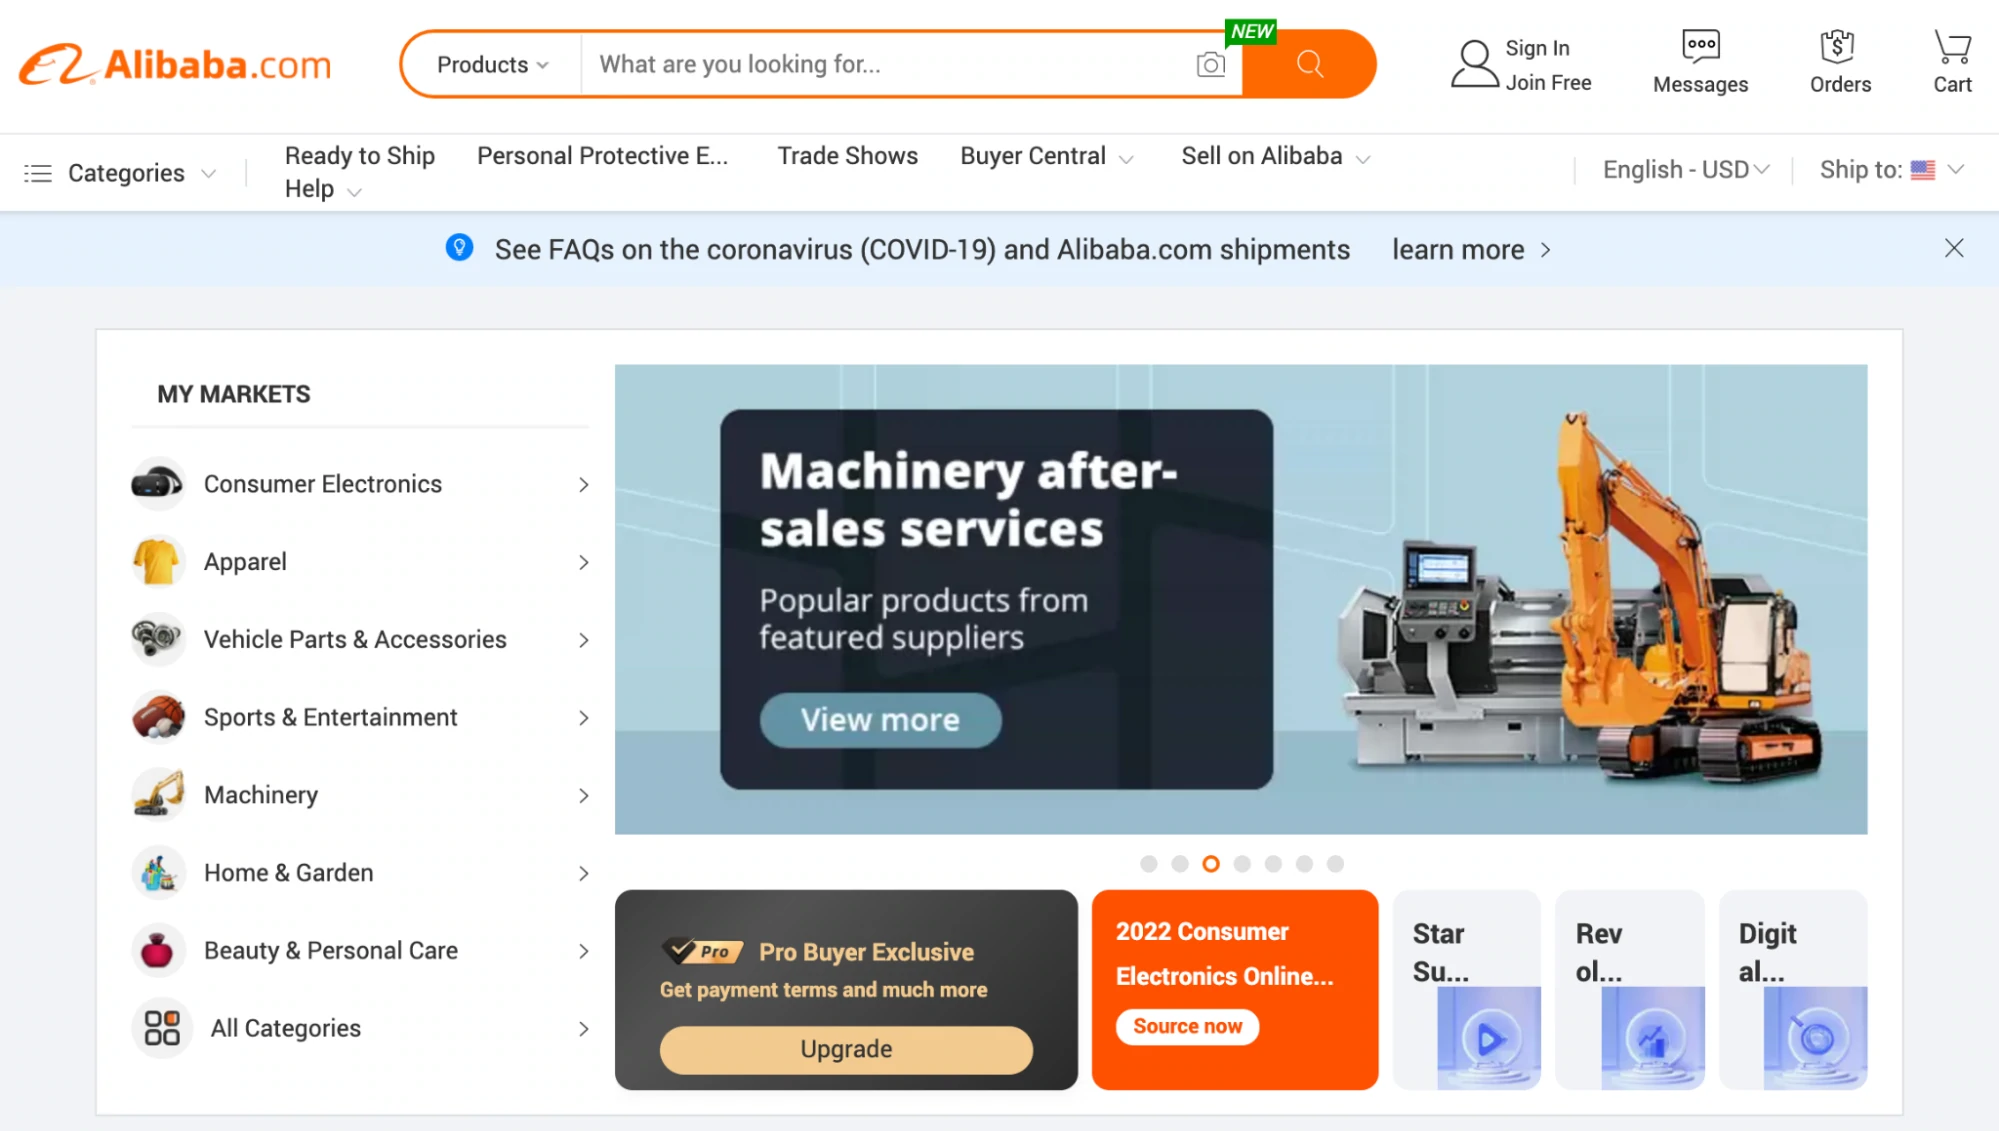Click the camera/image search icon

click(1207, 64)
